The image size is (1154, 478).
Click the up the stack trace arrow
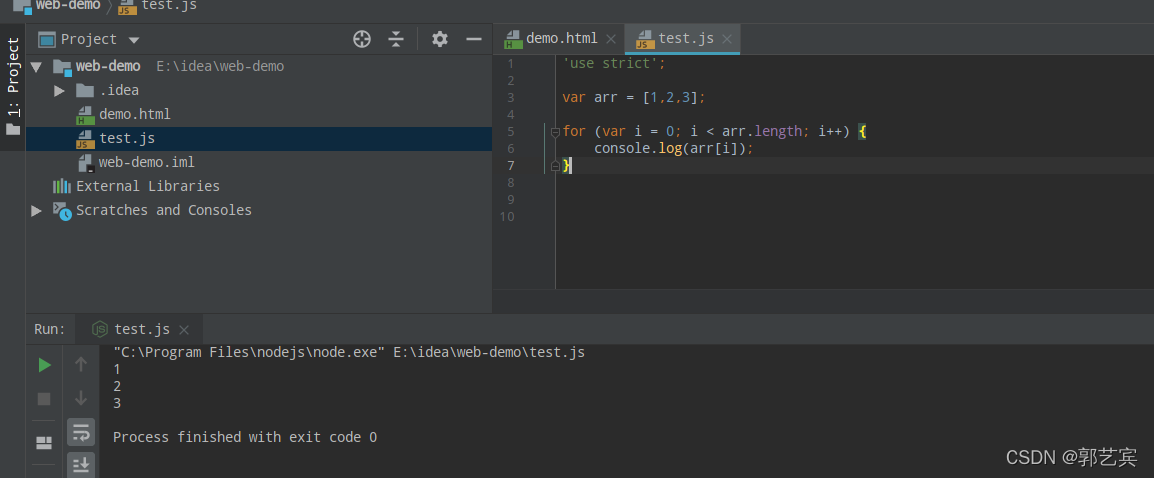point(81,364)
